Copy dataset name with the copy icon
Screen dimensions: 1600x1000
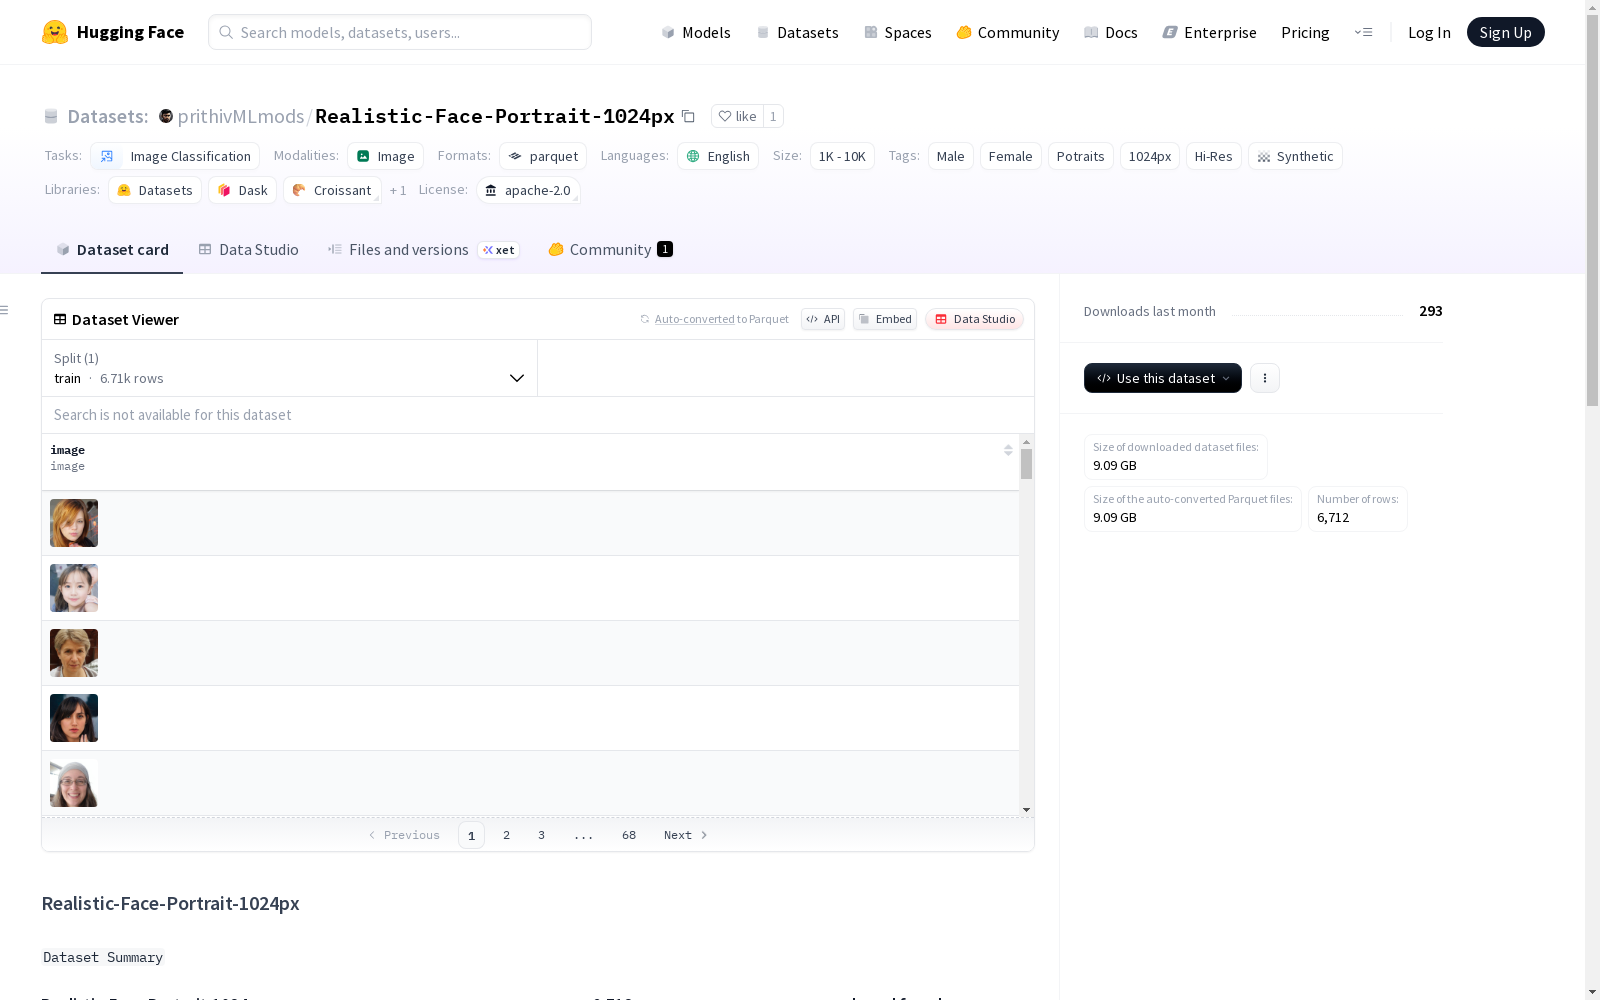[x=688, y=116]
